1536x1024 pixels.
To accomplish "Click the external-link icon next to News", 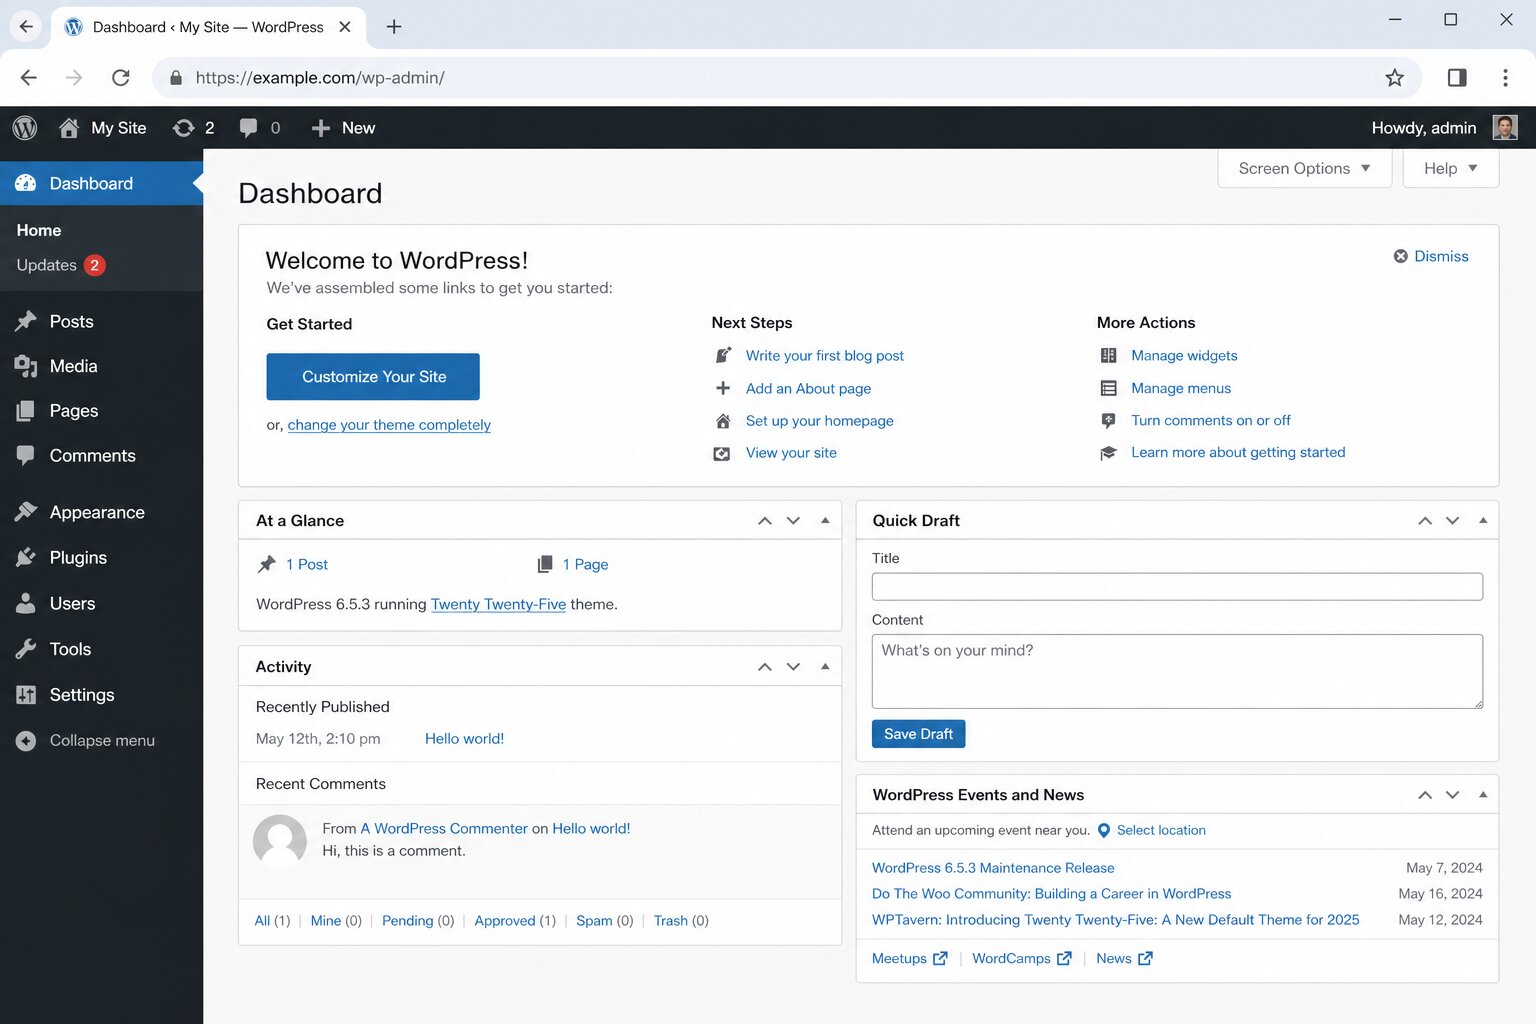I will pos(1146,958).
